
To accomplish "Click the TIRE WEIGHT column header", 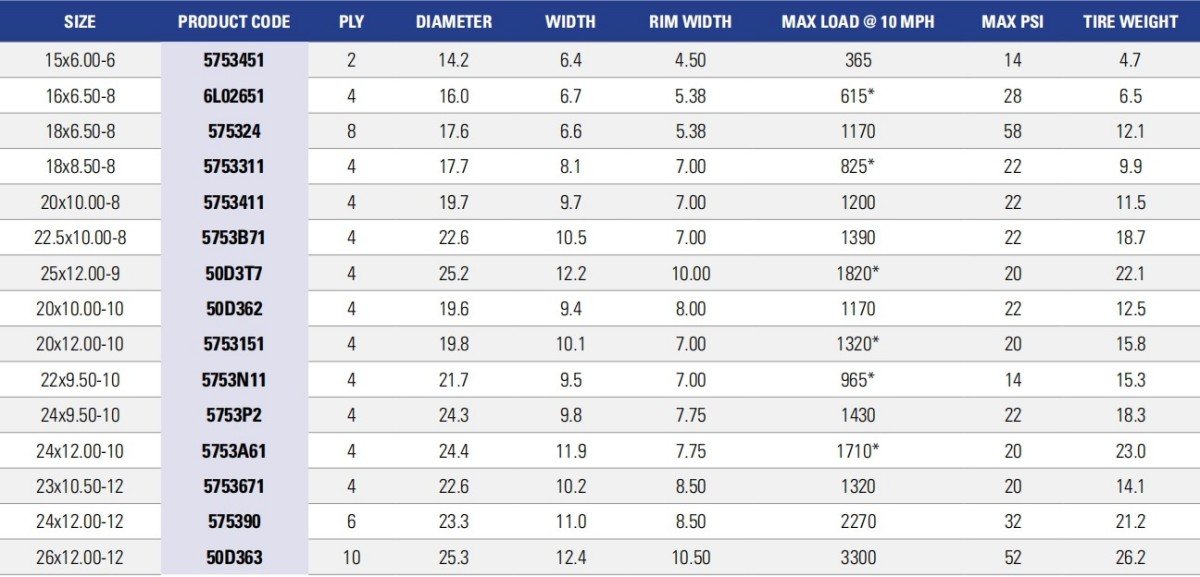I will coord(1130,21).
